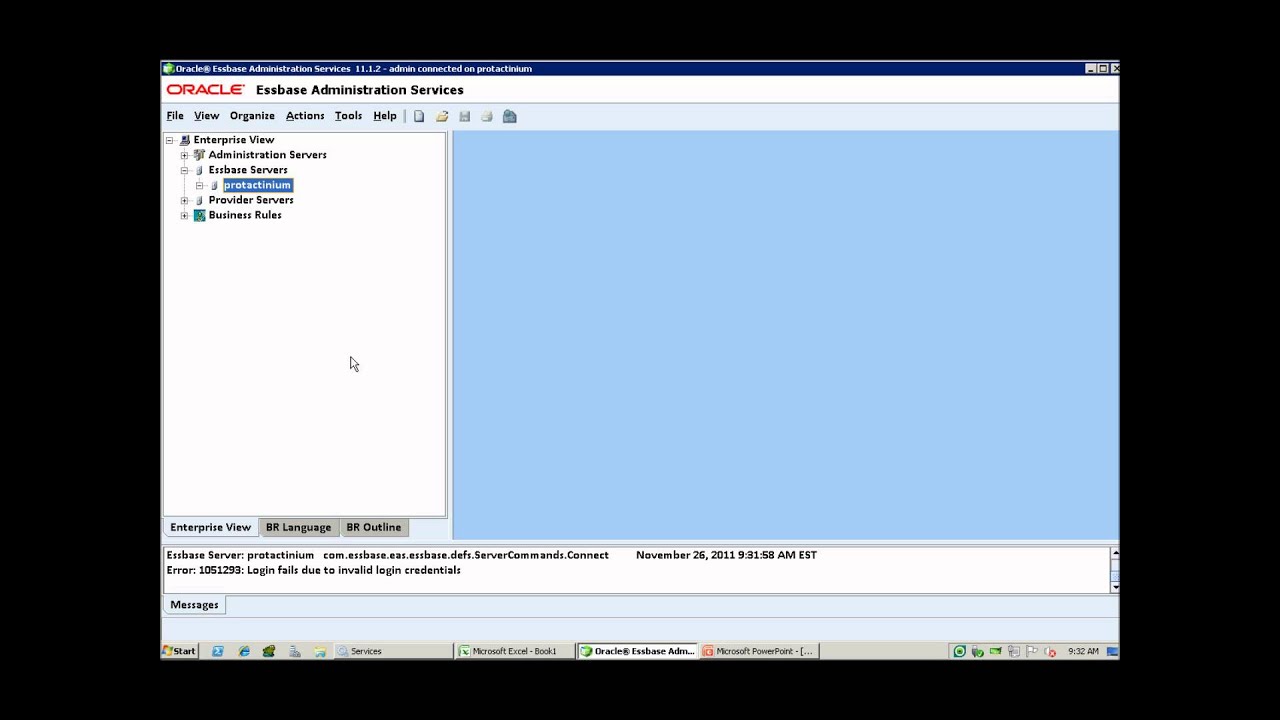Open the Windows Start menu
Image resolution: width=1280 pixels, height=720 pixels.
(x=180, y=651)
